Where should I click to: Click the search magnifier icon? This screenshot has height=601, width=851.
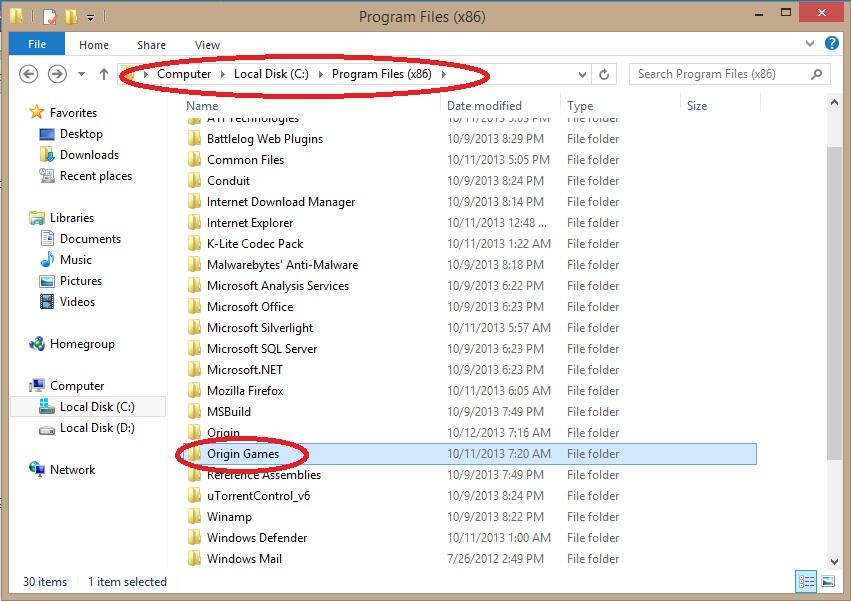(817, 74)
